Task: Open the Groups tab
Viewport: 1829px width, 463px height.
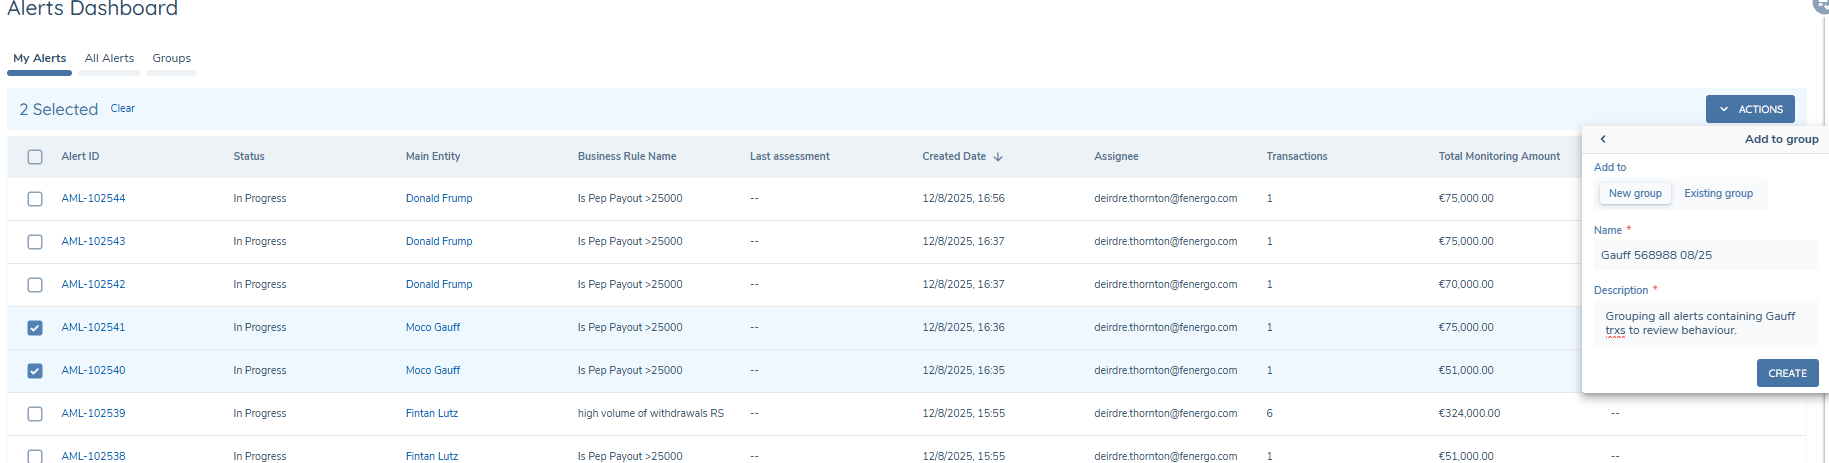Action: click(171, 58)
